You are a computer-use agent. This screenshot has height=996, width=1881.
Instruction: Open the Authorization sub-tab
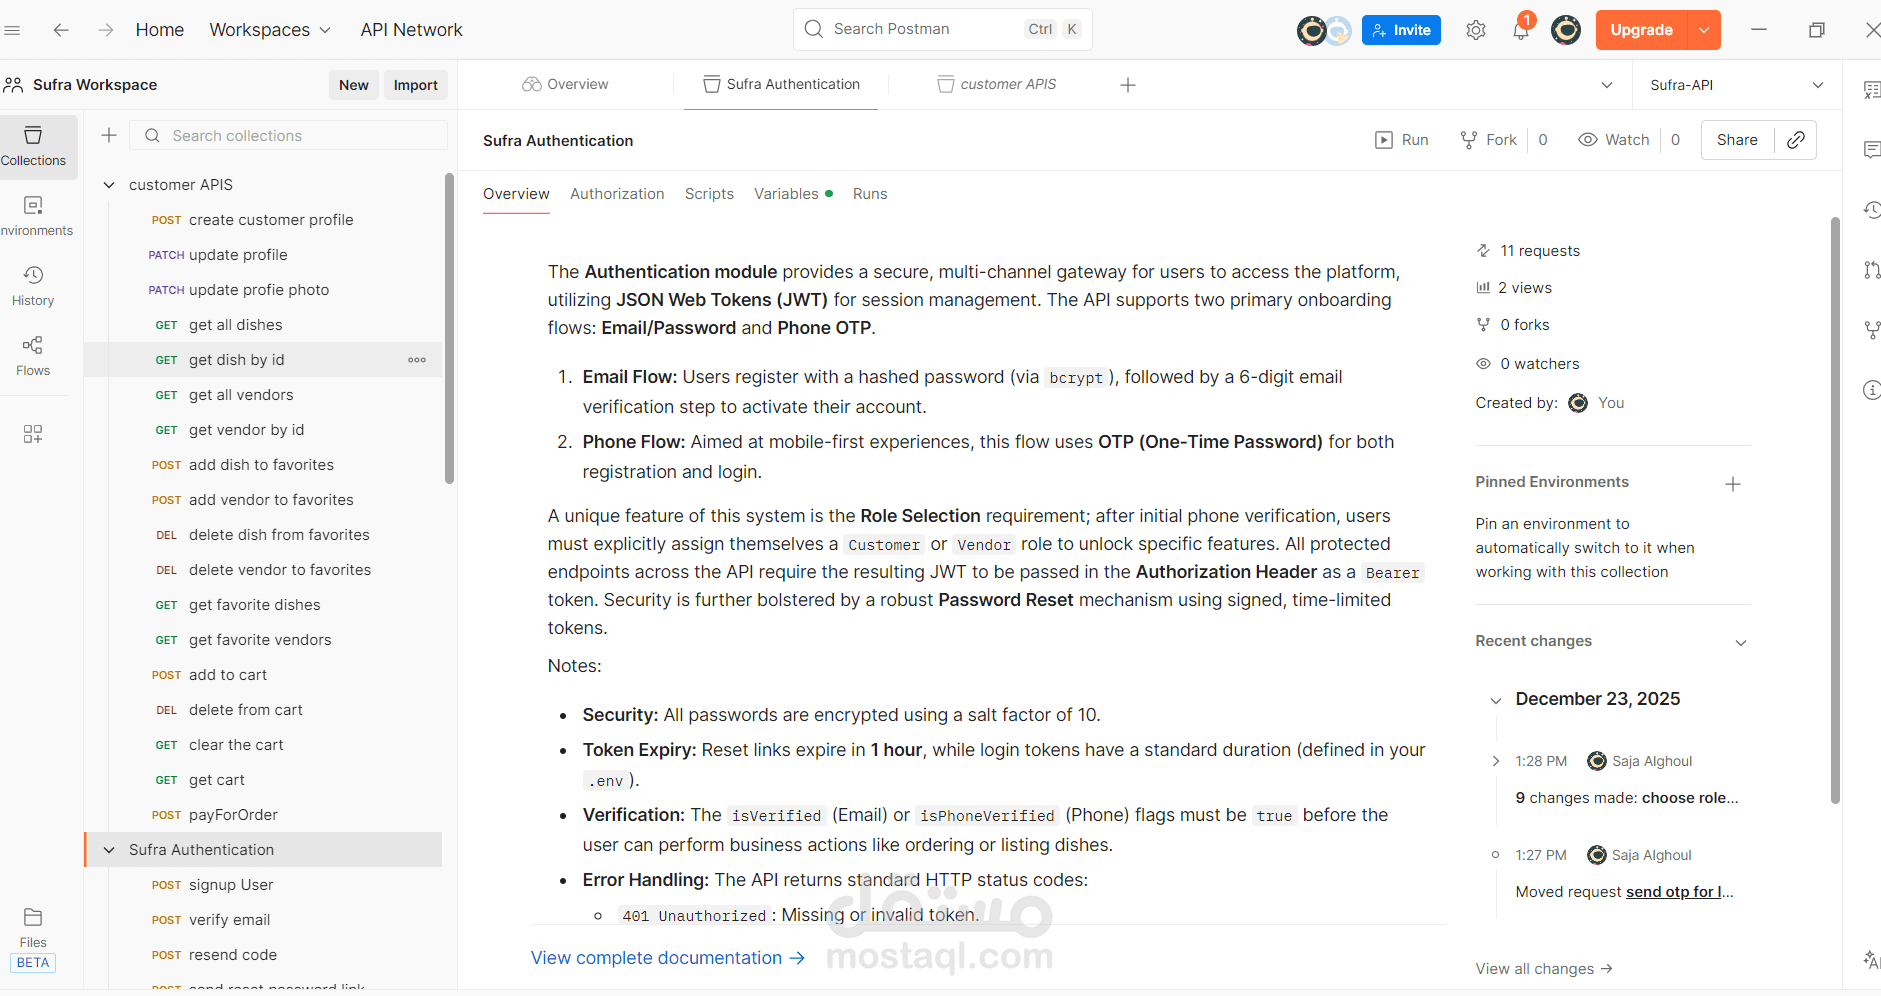point(617,194)
